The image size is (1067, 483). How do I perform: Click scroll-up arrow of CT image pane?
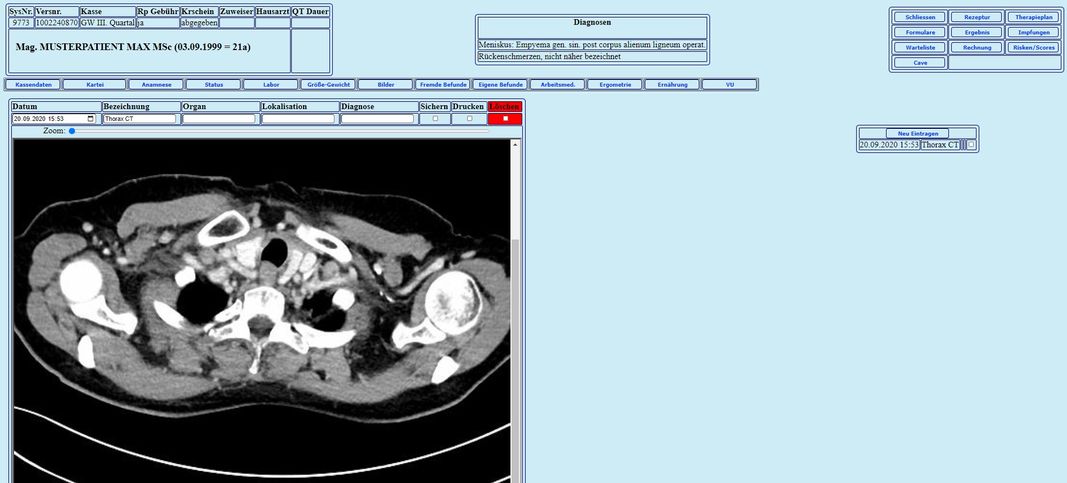[515, 145]
